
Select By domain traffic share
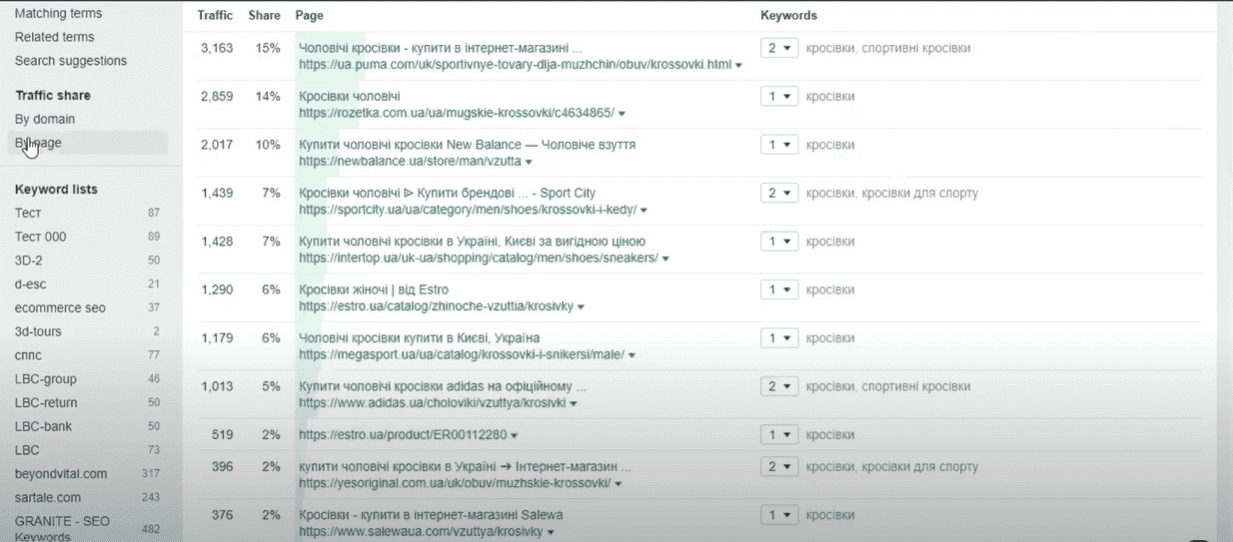[44, 119]
